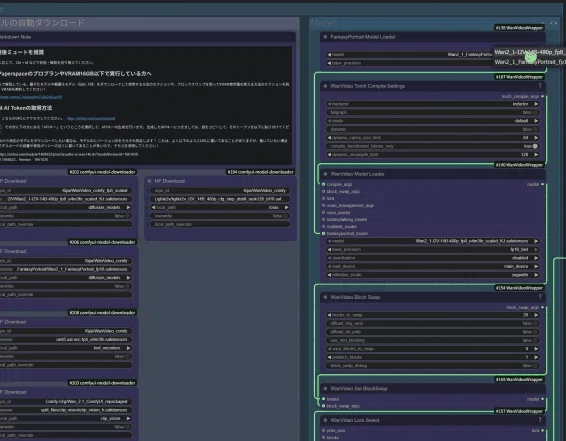Collapse the FantasyPortrait Model Loader node dot

(x=325, y=37)
